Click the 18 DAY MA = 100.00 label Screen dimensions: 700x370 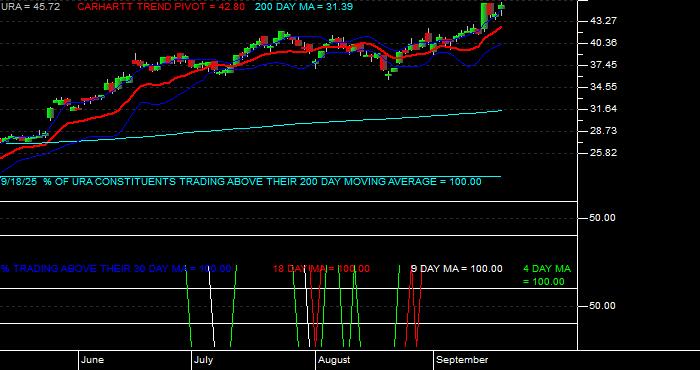321,269
